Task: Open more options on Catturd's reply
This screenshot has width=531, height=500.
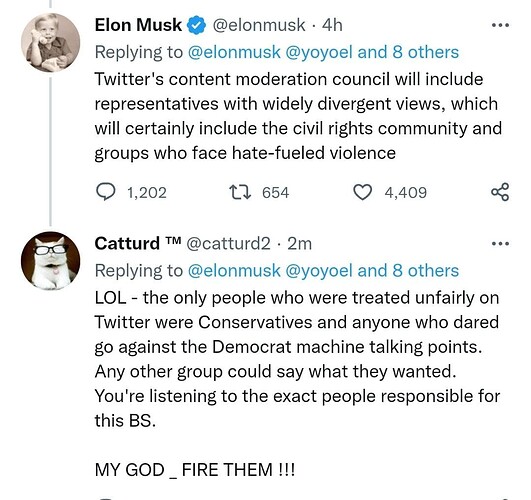Action: tap(500, 244)
